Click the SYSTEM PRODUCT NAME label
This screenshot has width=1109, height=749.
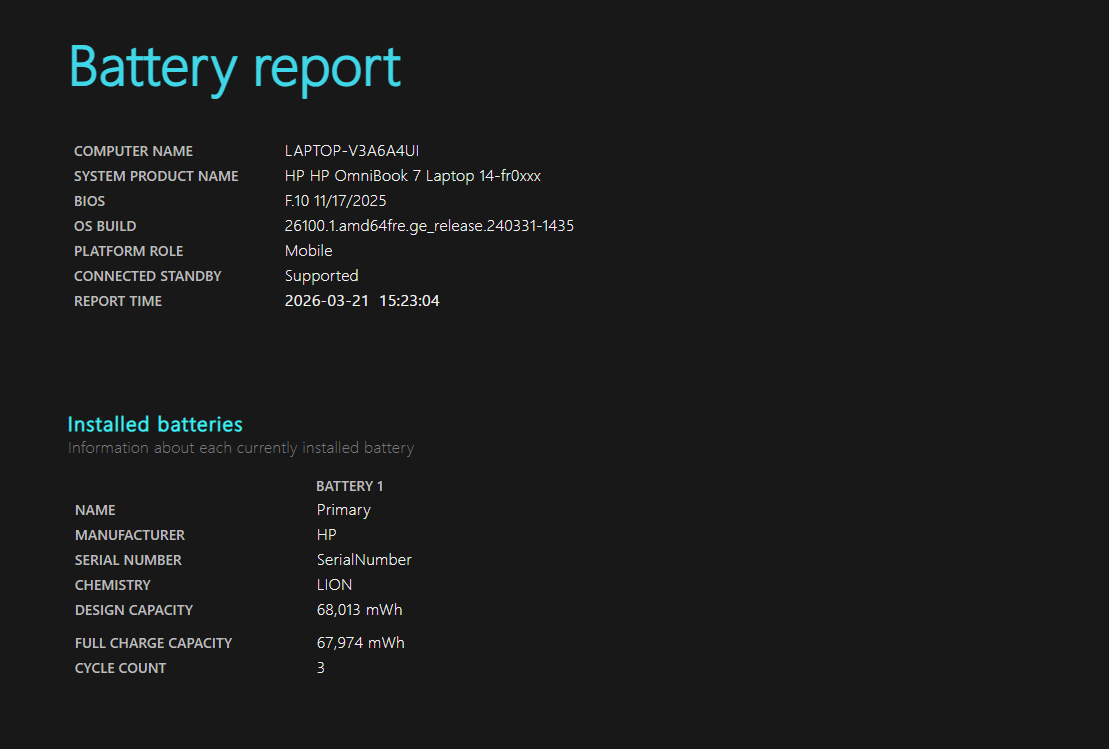click(156, 176)
